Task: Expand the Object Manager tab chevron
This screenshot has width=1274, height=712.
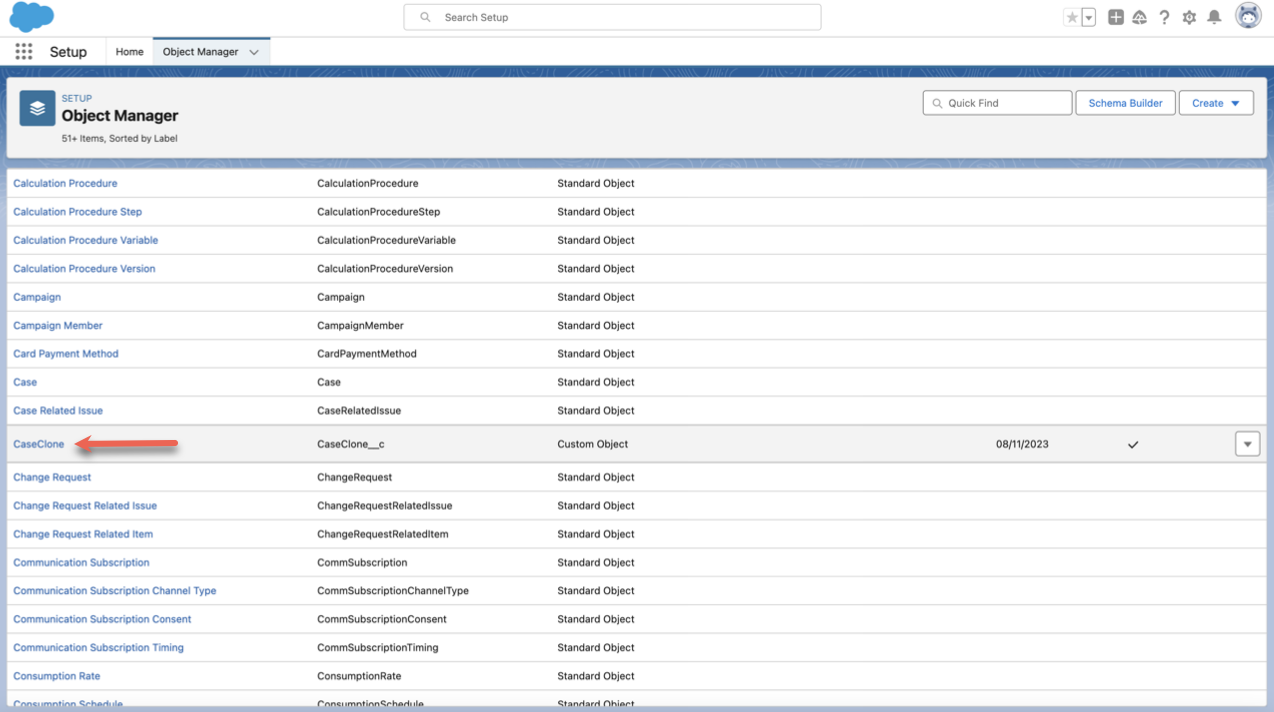Action: pos(254,52)
